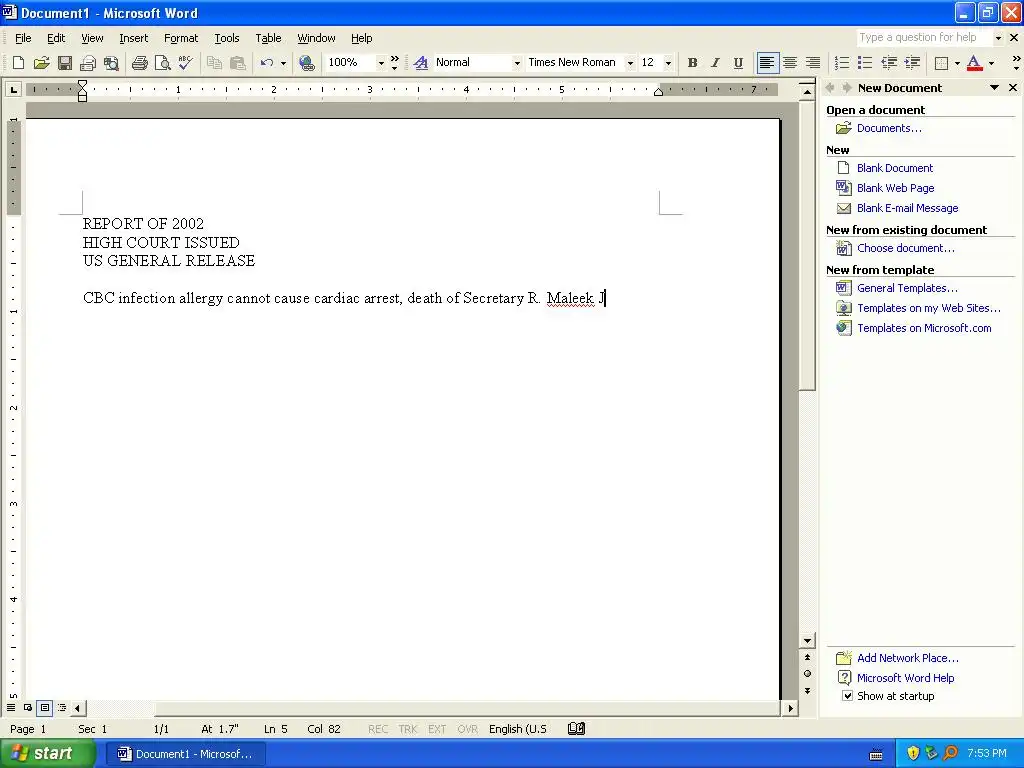Open the New Document task pane menu arrow
This screenshot has width=1024, height=768.
[994, 88]
